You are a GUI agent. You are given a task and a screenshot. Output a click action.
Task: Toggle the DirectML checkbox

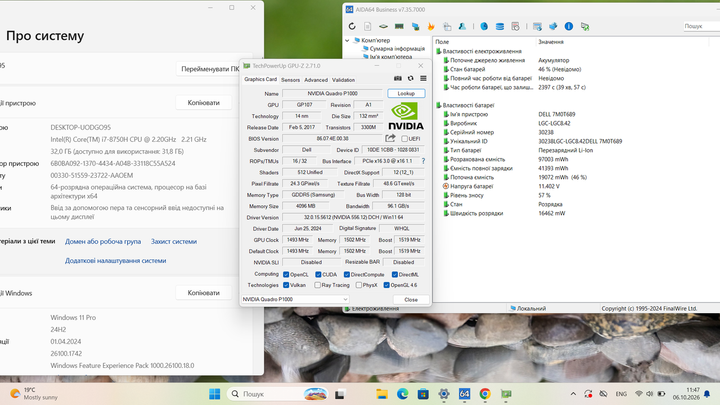click(x=395, y=275)
